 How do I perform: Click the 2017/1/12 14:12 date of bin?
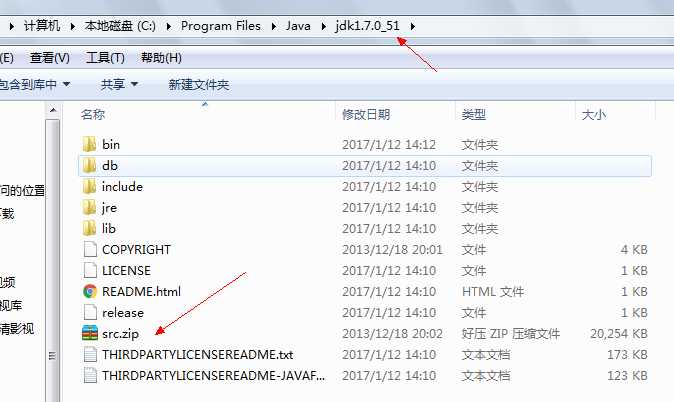[389, 144]
